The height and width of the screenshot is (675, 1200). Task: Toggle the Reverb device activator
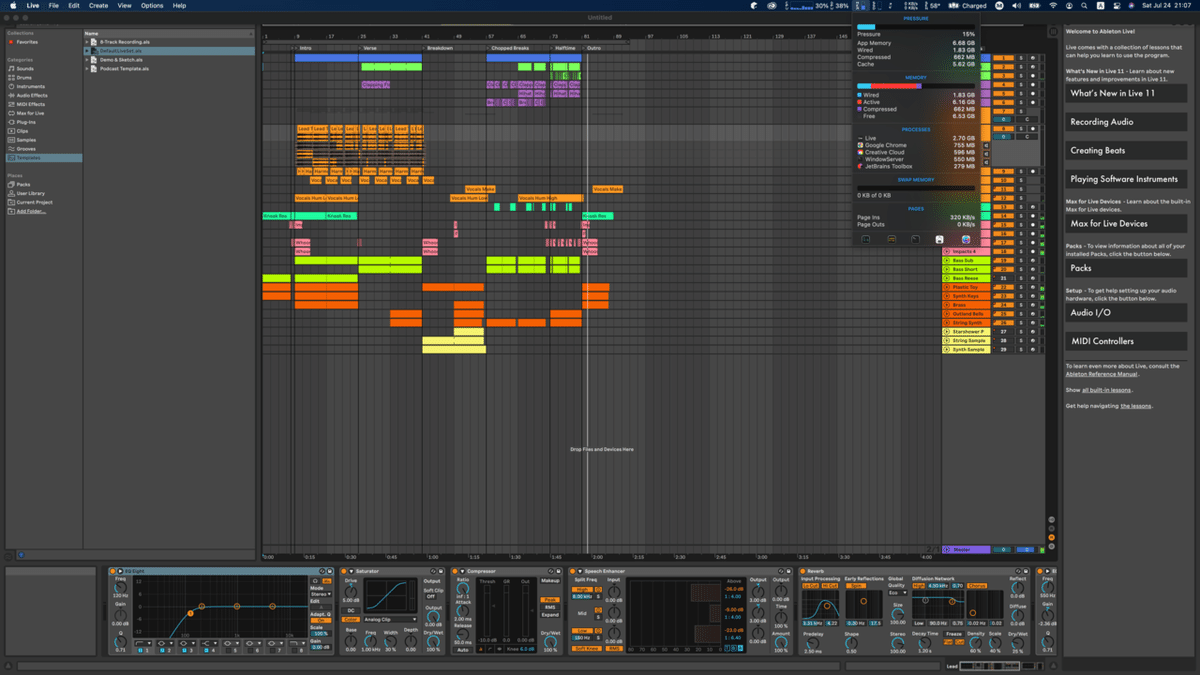803,571
